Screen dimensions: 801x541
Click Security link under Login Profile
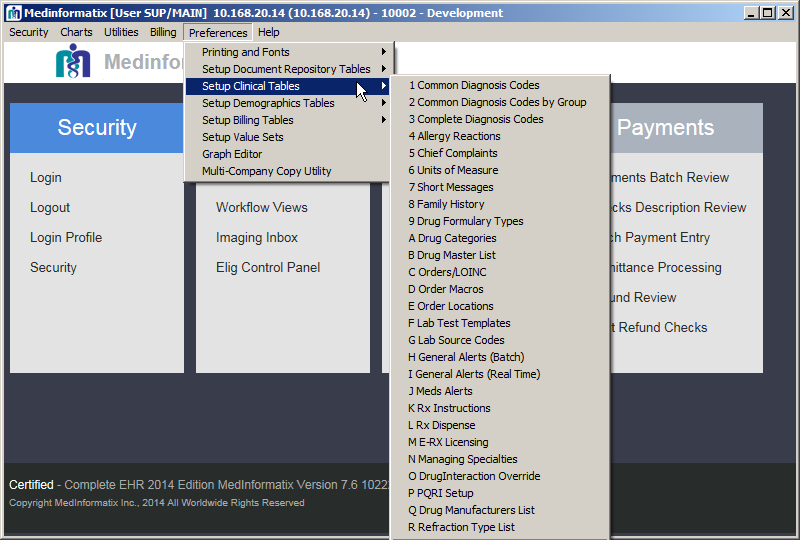(x=53, y=268)
